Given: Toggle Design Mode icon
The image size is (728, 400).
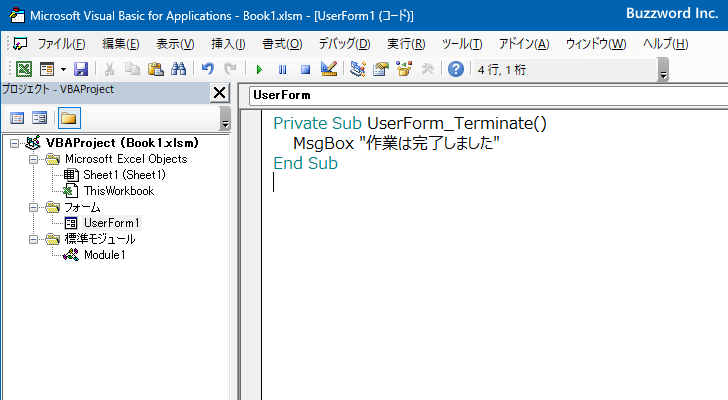Looking at the screenshot, I should (329, 70).
